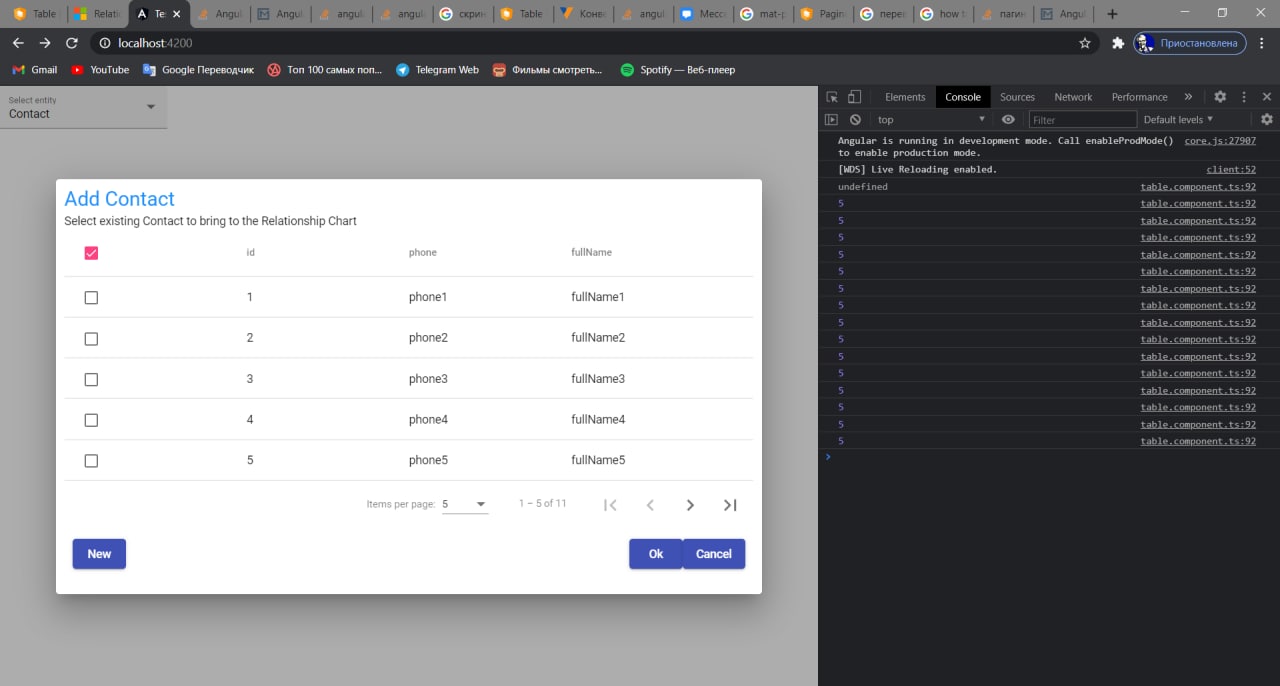Click the fullName column header
The height and width of the screenshot is (686, 1280).
point(591,252)
